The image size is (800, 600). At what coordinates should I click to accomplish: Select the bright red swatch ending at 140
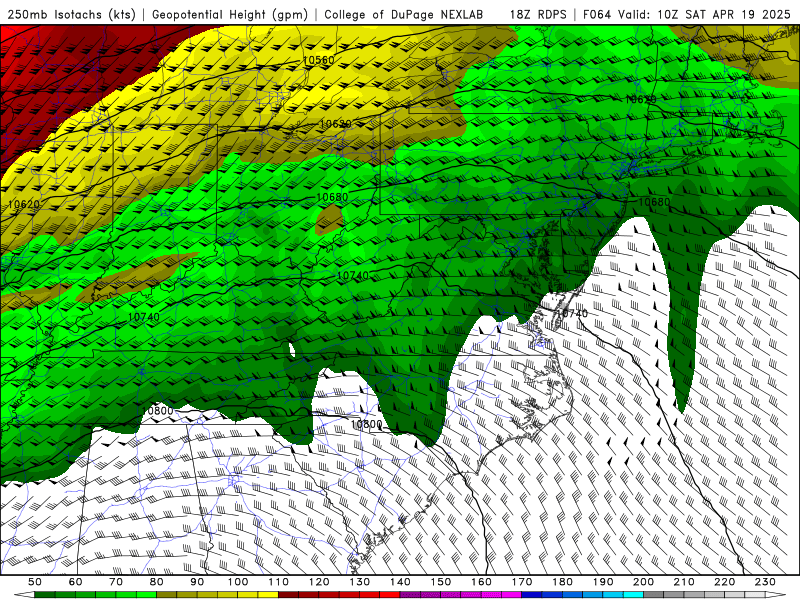pyautogui.click(x=390, y=595)
